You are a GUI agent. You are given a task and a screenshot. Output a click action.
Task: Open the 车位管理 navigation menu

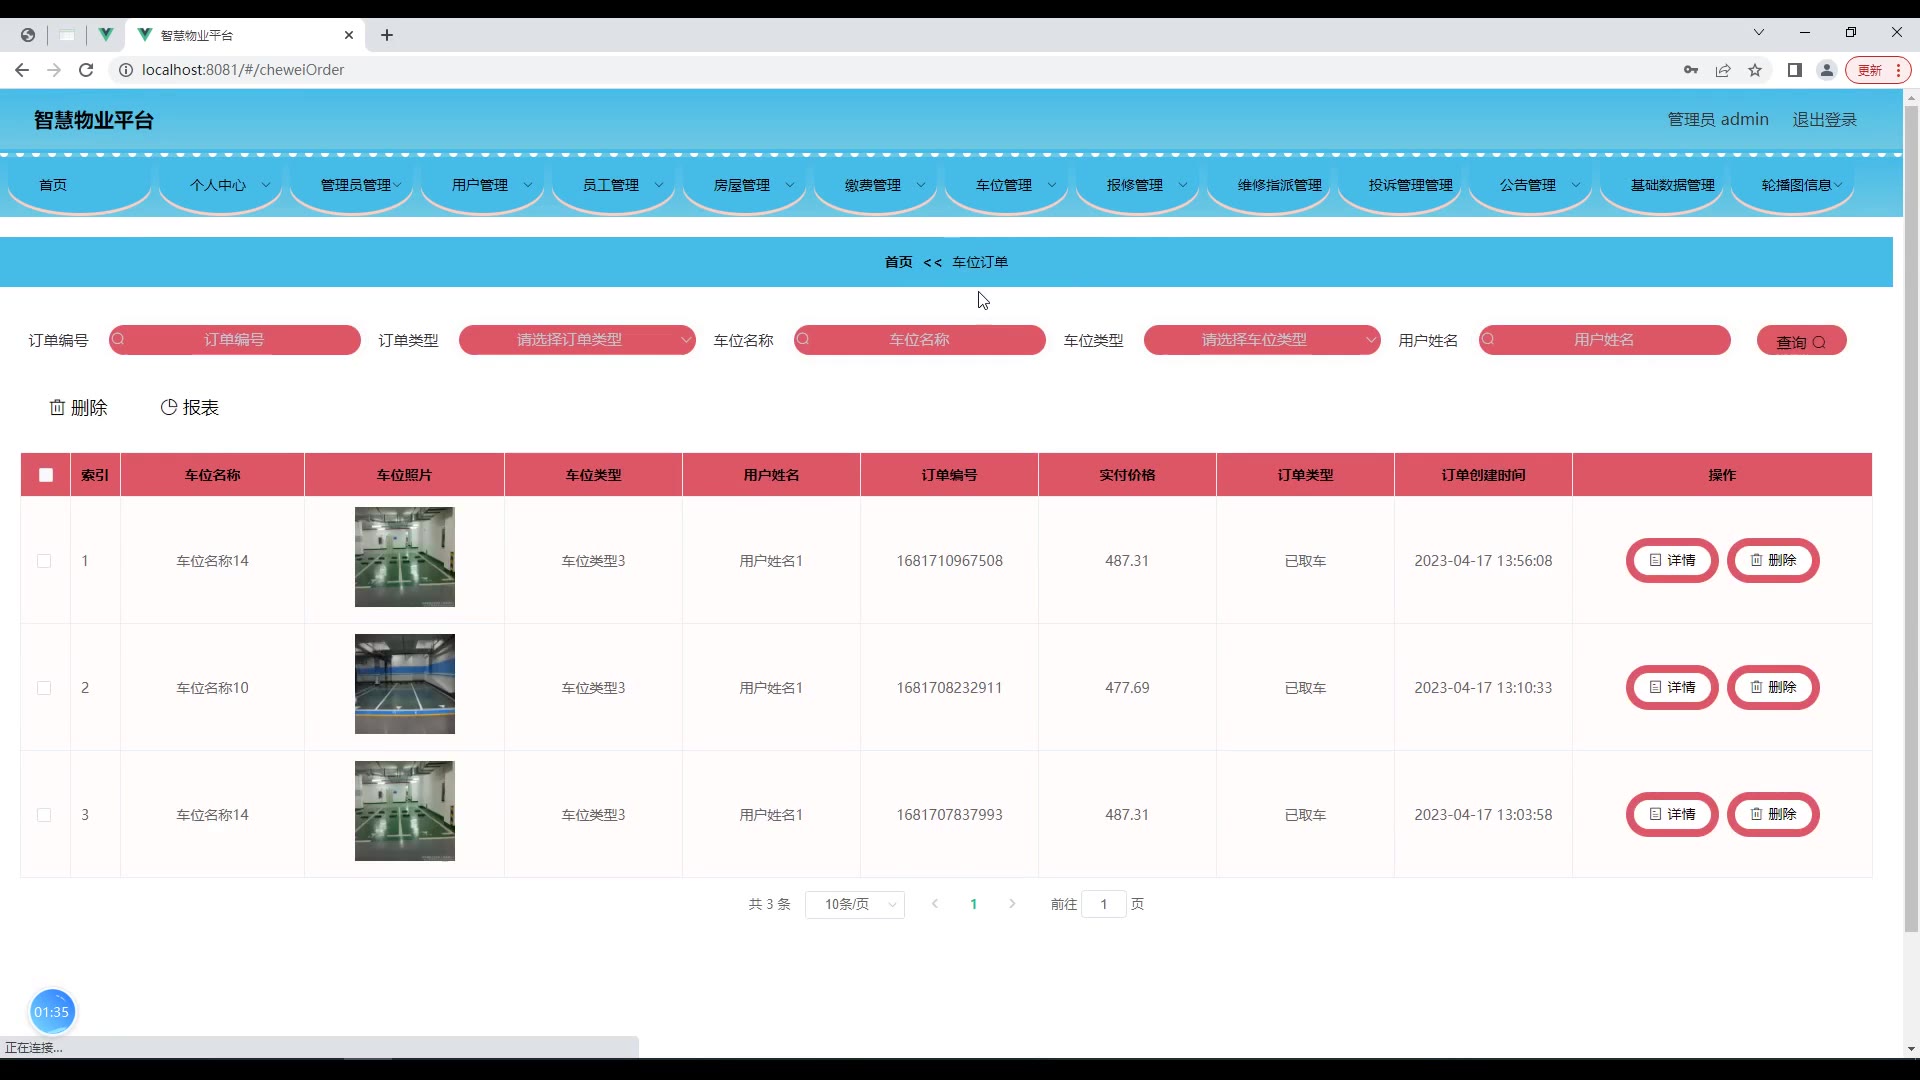[1005, 185]
